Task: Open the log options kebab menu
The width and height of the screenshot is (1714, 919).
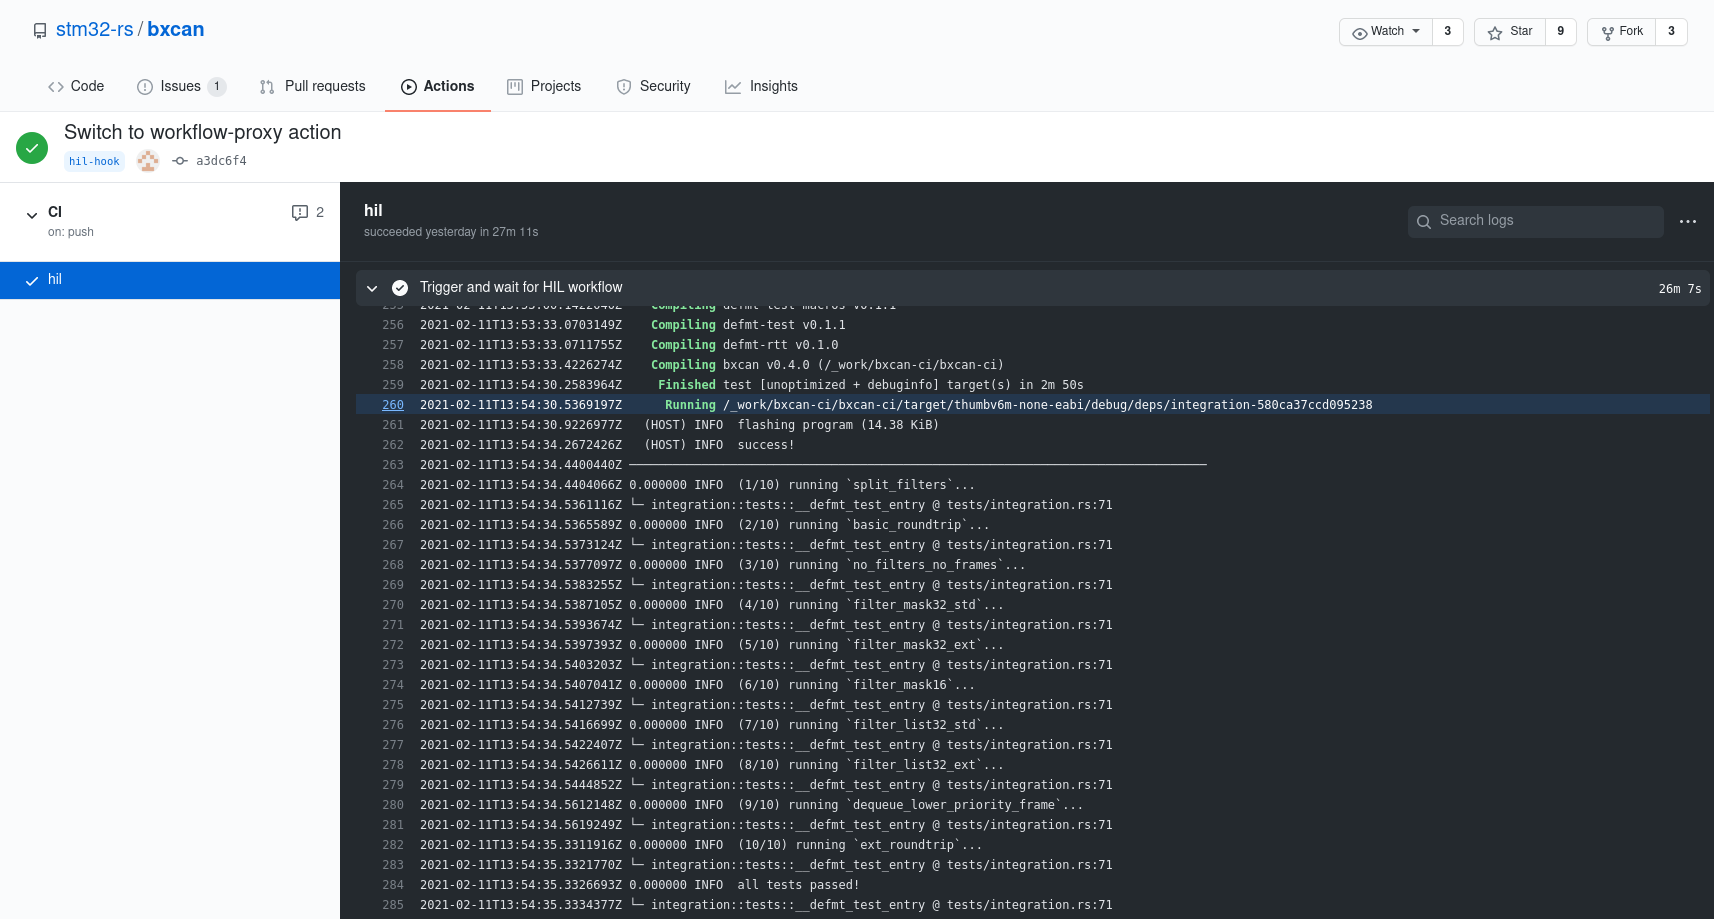Action: [x=1688, y=221]
